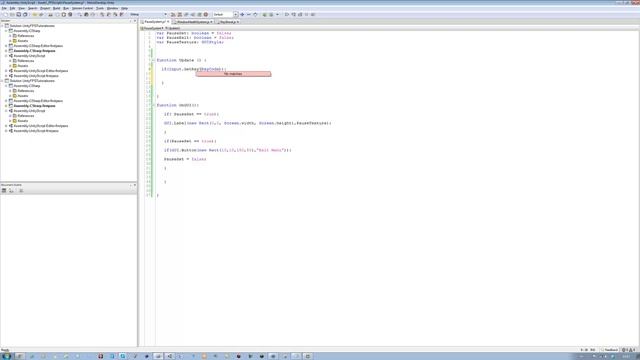Click the second Document Outline toolbar icon
Screen dimensions: 640x360
(x=11, y=191)
